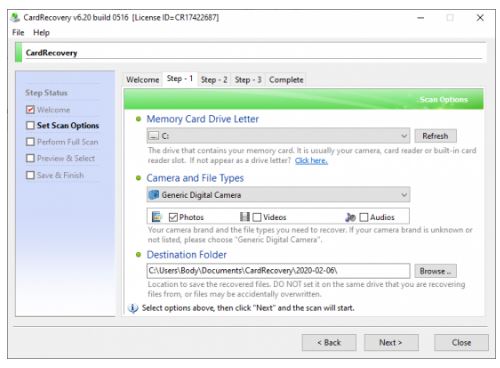
Task: Switch to the Complete tab
Action: pos(286,80)
